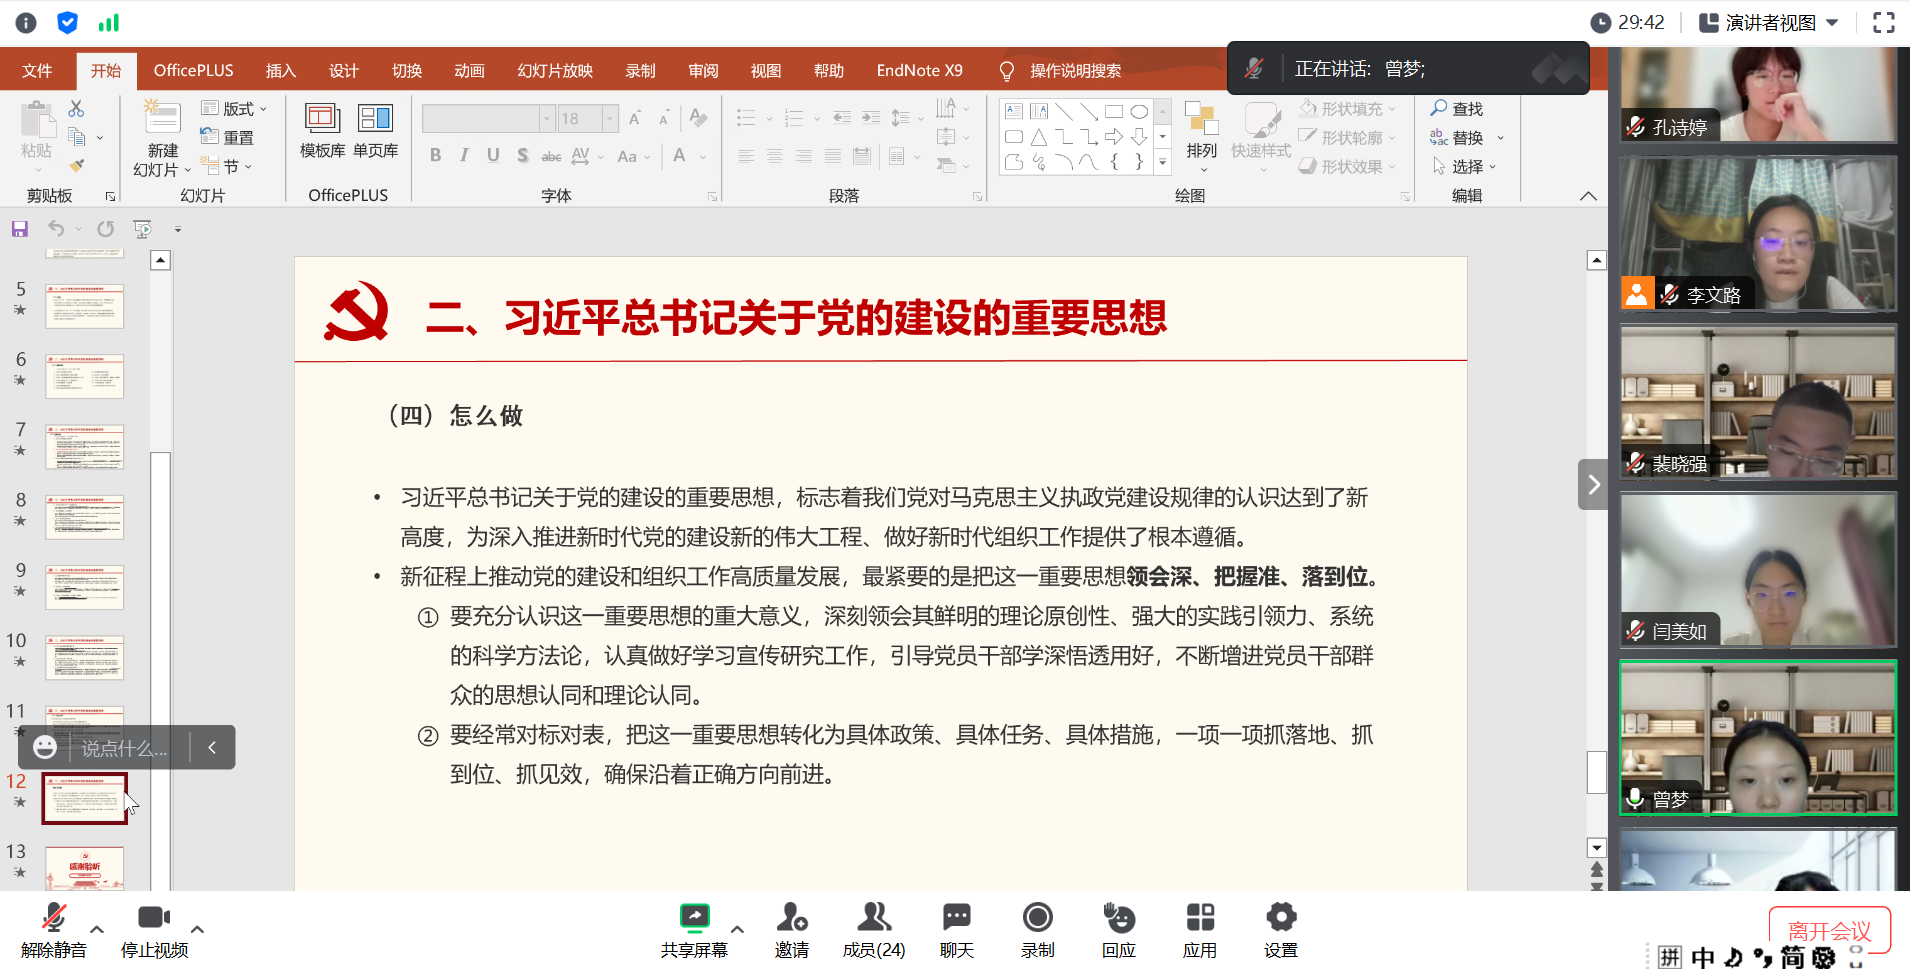Viewport: 1910px width, 969px height.
Task: Collapse the participant video side panel
Action: [1593, 485]
